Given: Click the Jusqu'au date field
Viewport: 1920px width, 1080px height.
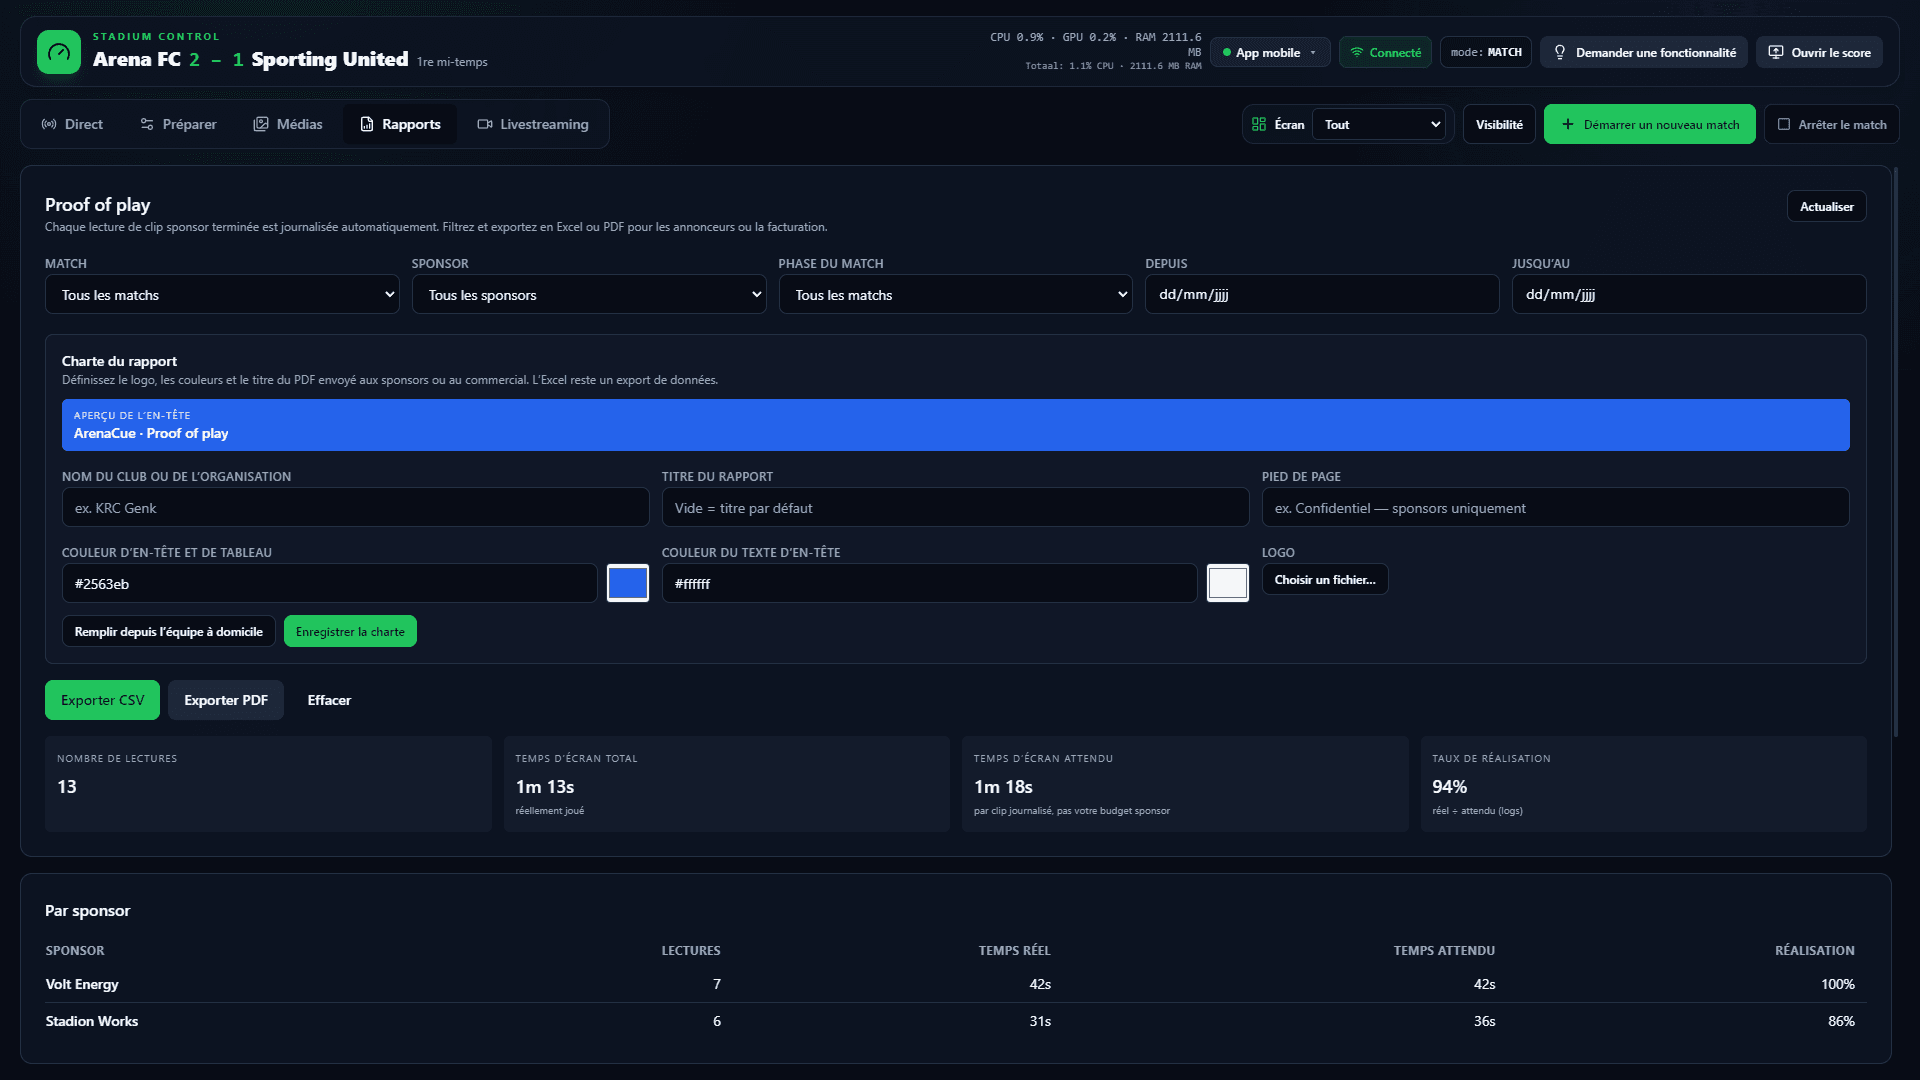Looking at the screenshot, I should tap(1689, 294).
